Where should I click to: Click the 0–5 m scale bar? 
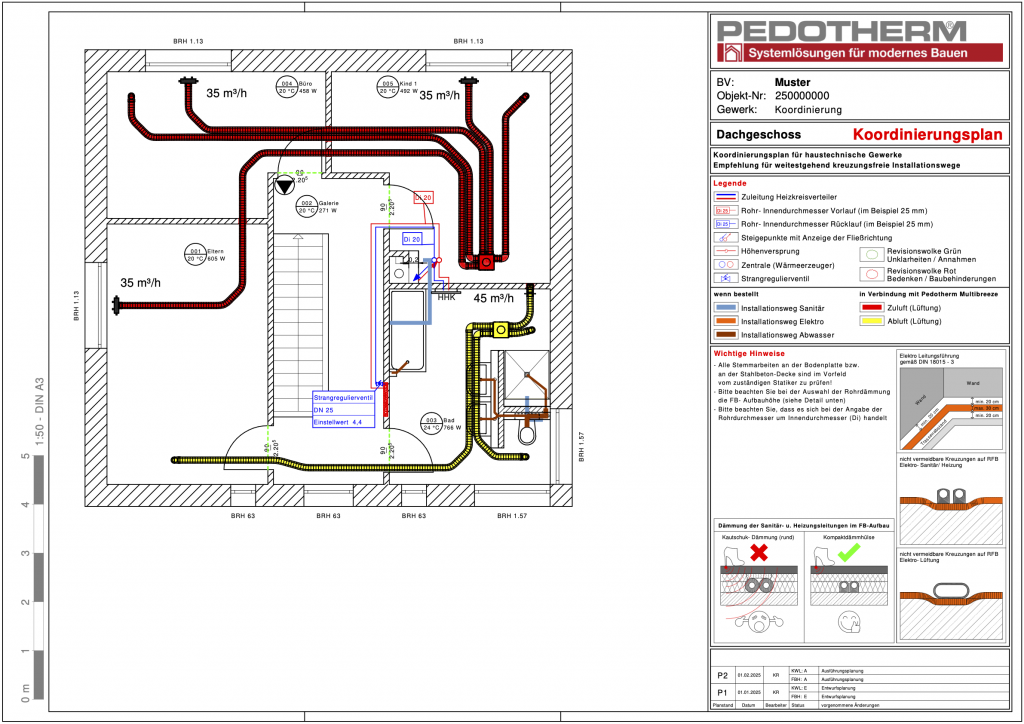click(39, 578)
